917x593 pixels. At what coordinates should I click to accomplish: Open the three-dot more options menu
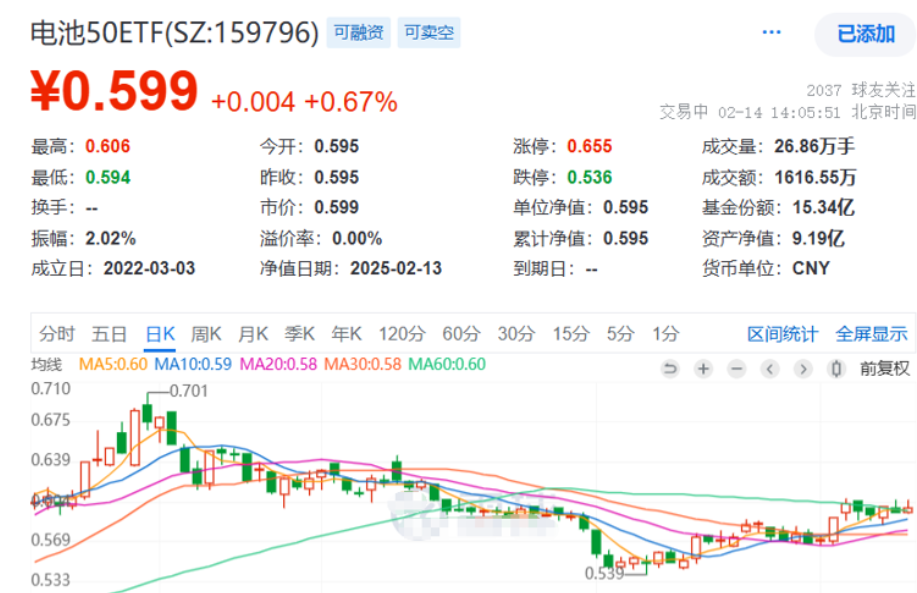pyautogui.click(x=771, y=33)
